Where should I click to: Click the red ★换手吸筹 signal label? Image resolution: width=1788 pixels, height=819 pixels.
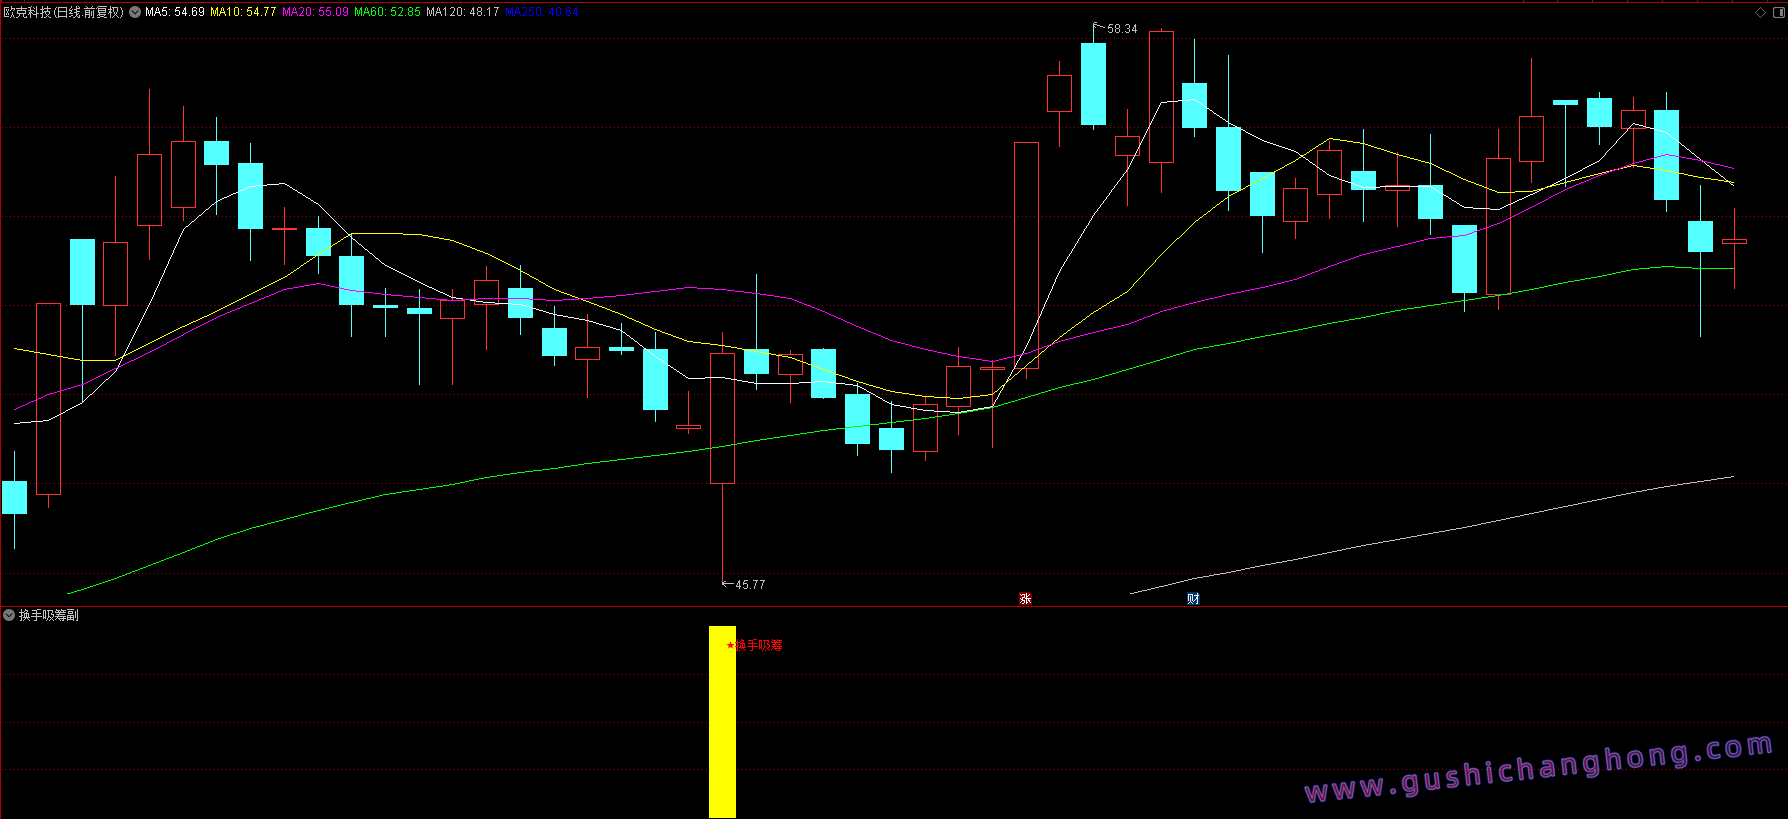point(755,646)
